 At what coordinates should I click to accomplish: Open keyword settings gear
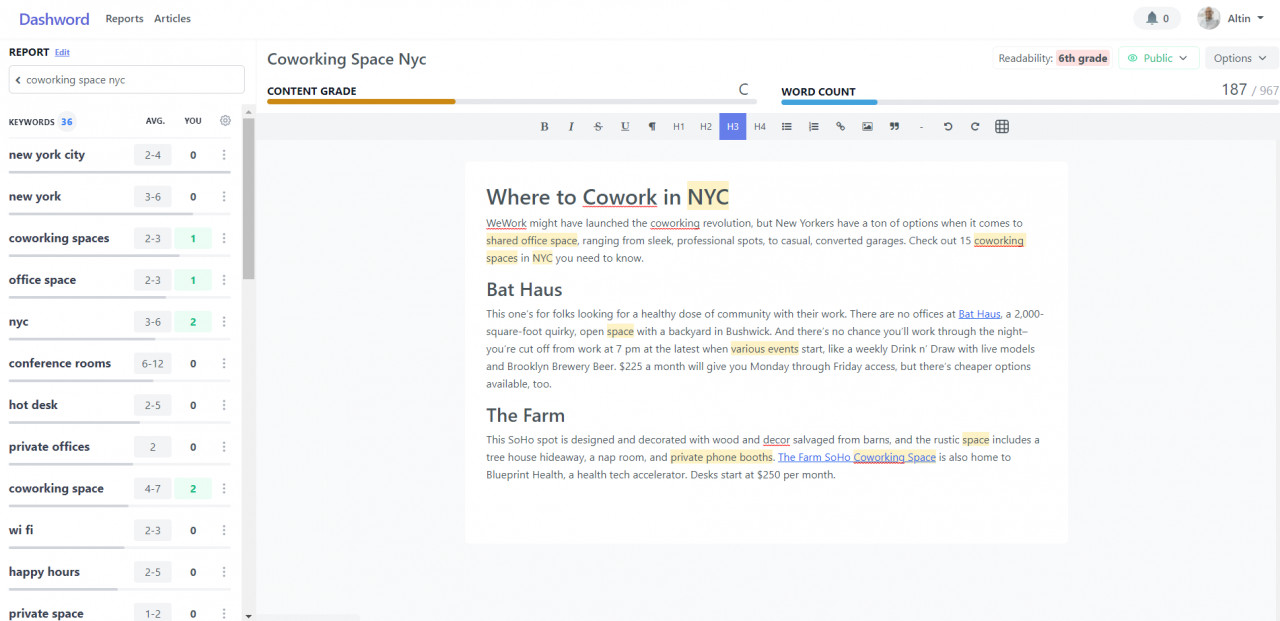(225, 121)
